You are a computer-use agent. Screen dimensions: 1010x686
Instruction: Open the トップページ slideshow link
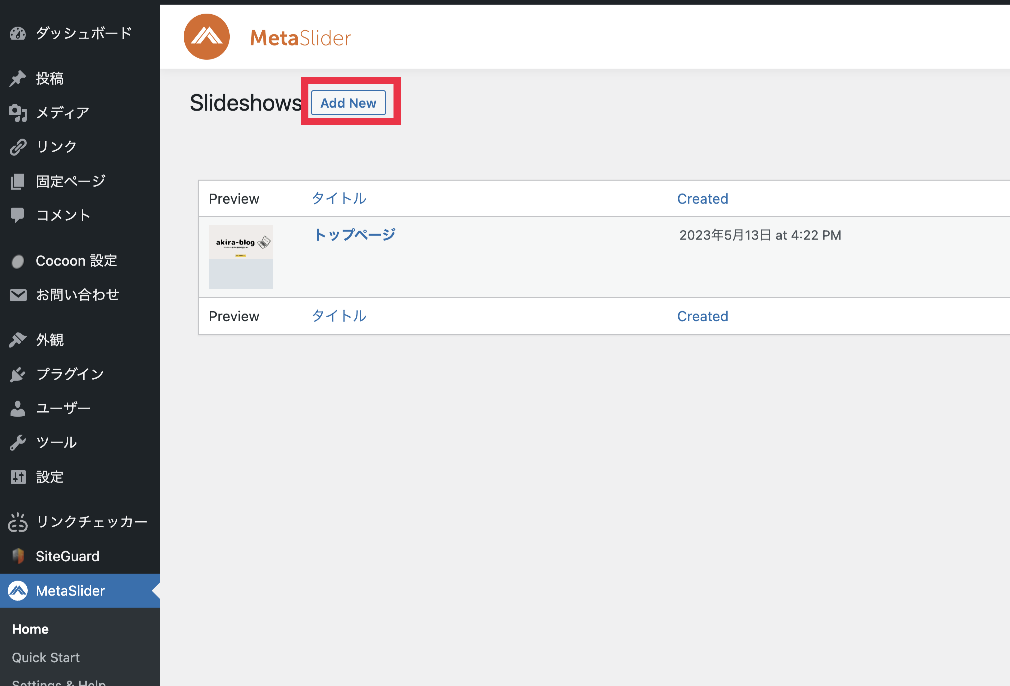coord(354,235)
